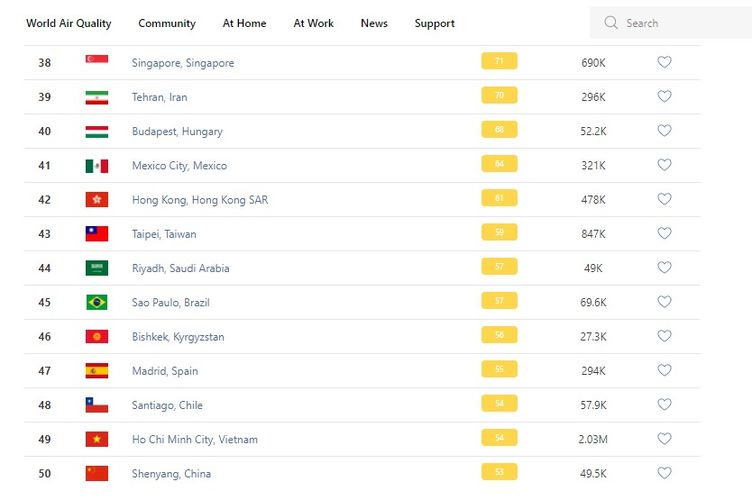Click Budapest's yellow AQI badge 68
752x500 pixels.
499,130
